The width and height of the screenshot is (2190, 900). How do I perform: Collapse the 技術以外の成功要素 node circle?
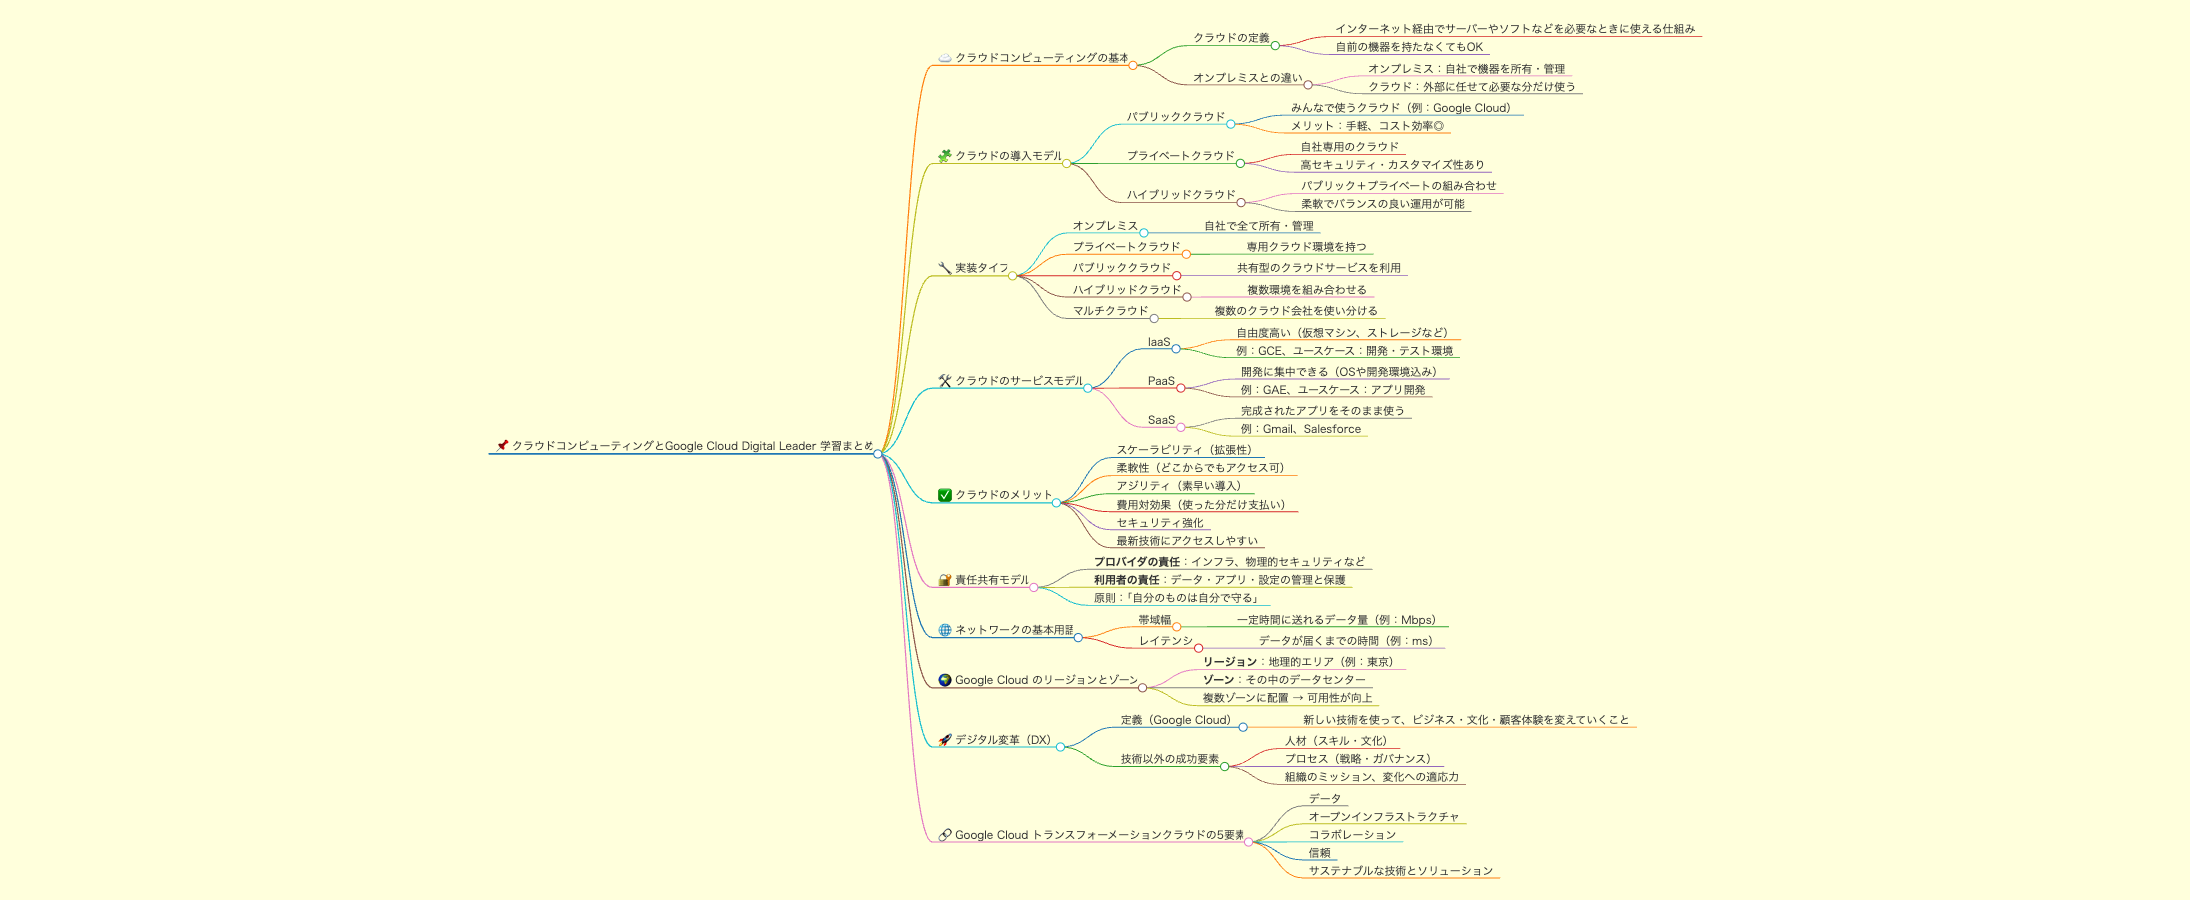coord(1225,767)
